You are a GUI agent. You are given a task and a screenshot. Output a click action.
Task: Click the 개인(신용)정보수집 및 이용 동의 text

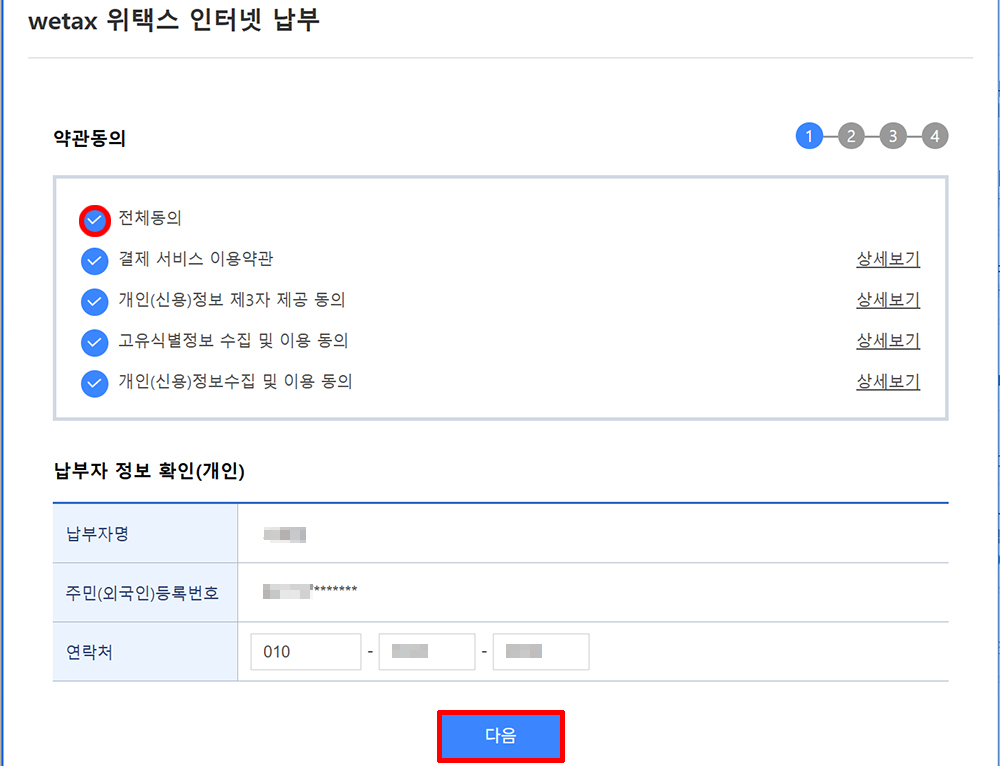click(x=235, y=381)
